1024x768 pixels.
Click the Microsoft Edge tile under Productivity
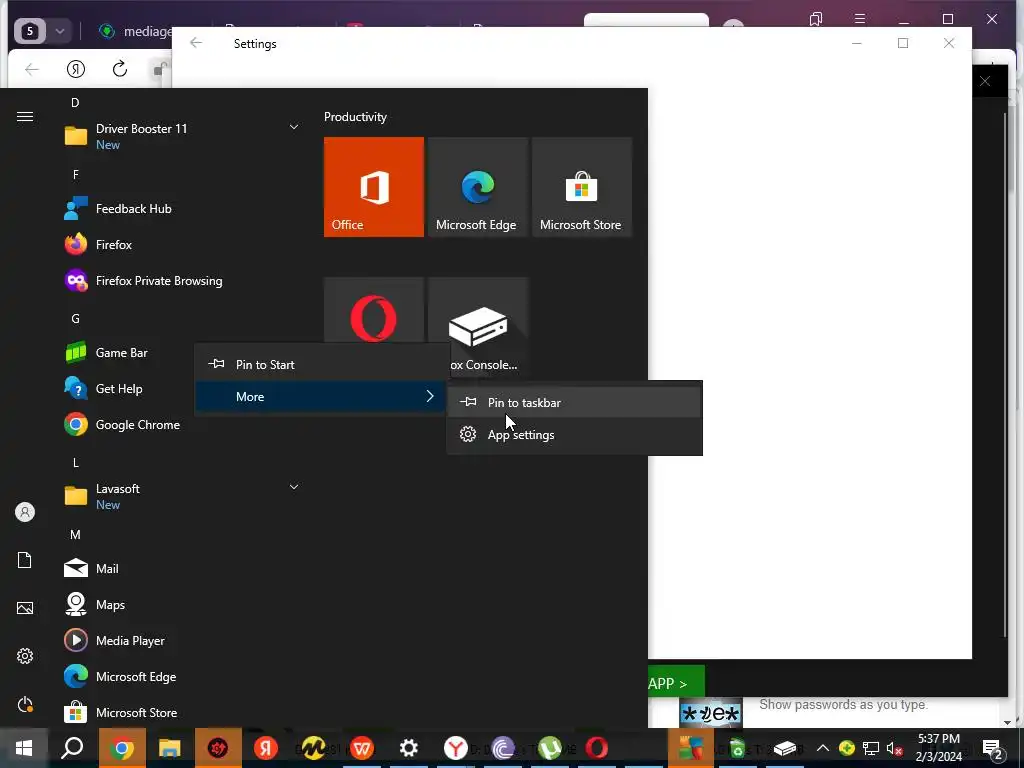pos(478,187)
